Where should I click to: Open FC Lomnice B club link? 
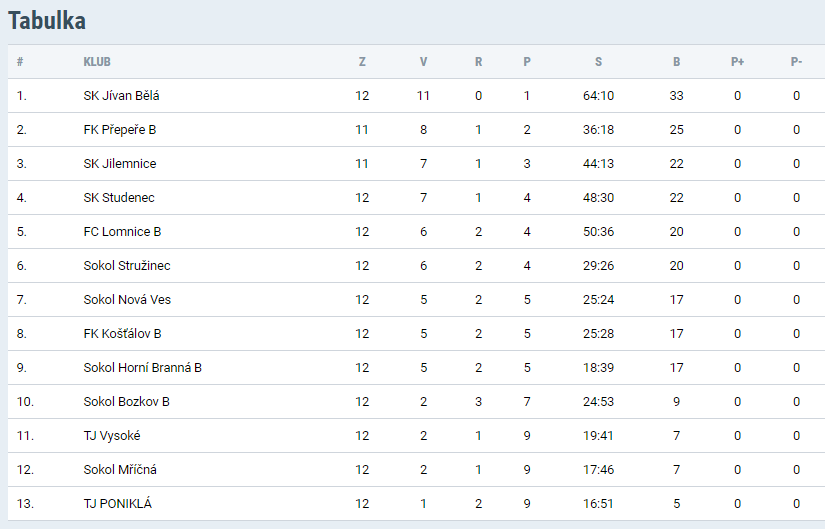coord(122,232)
